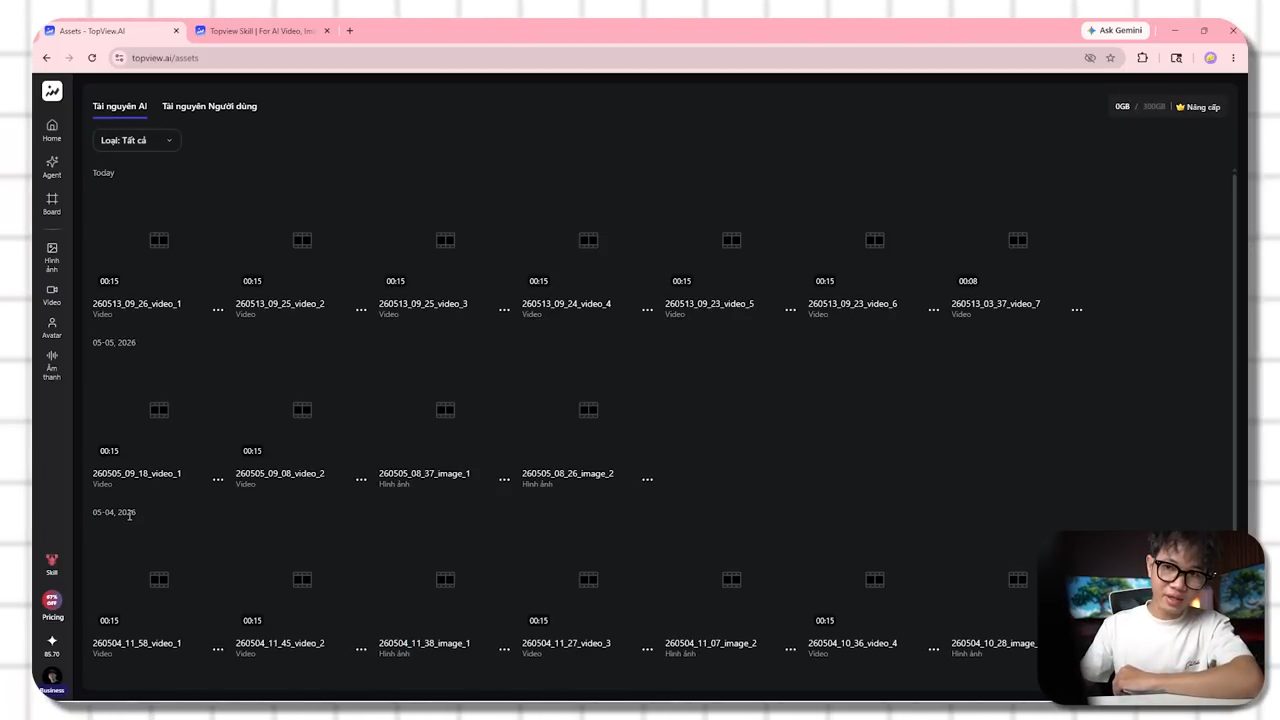Open Skill in the sidebar

(x=52, y=565)
